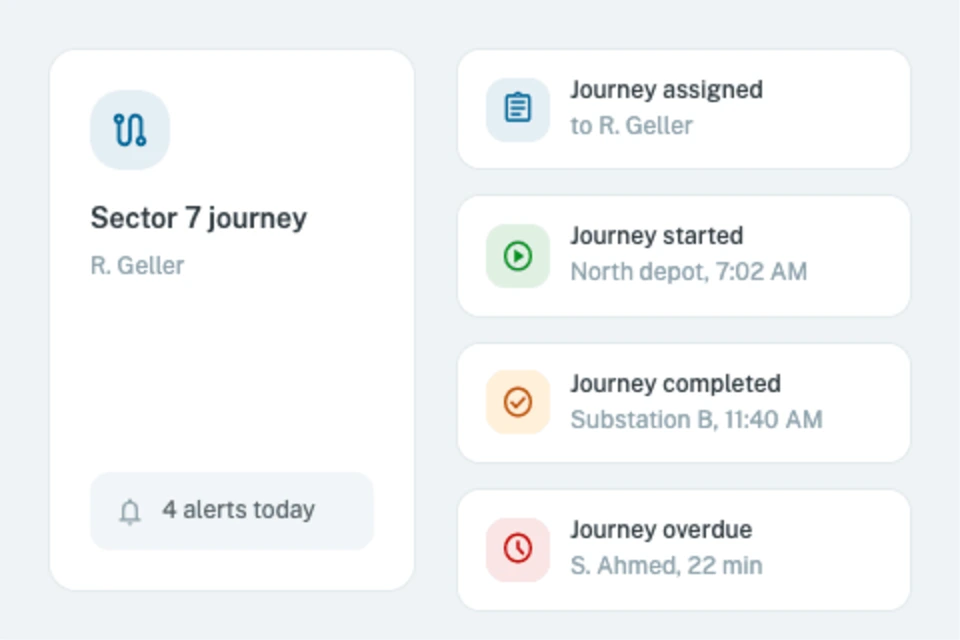Click the 'S. Ahmed, 22 min' detail text
Viewport: 960px width, 640px height.
click(x=666, y=565)
